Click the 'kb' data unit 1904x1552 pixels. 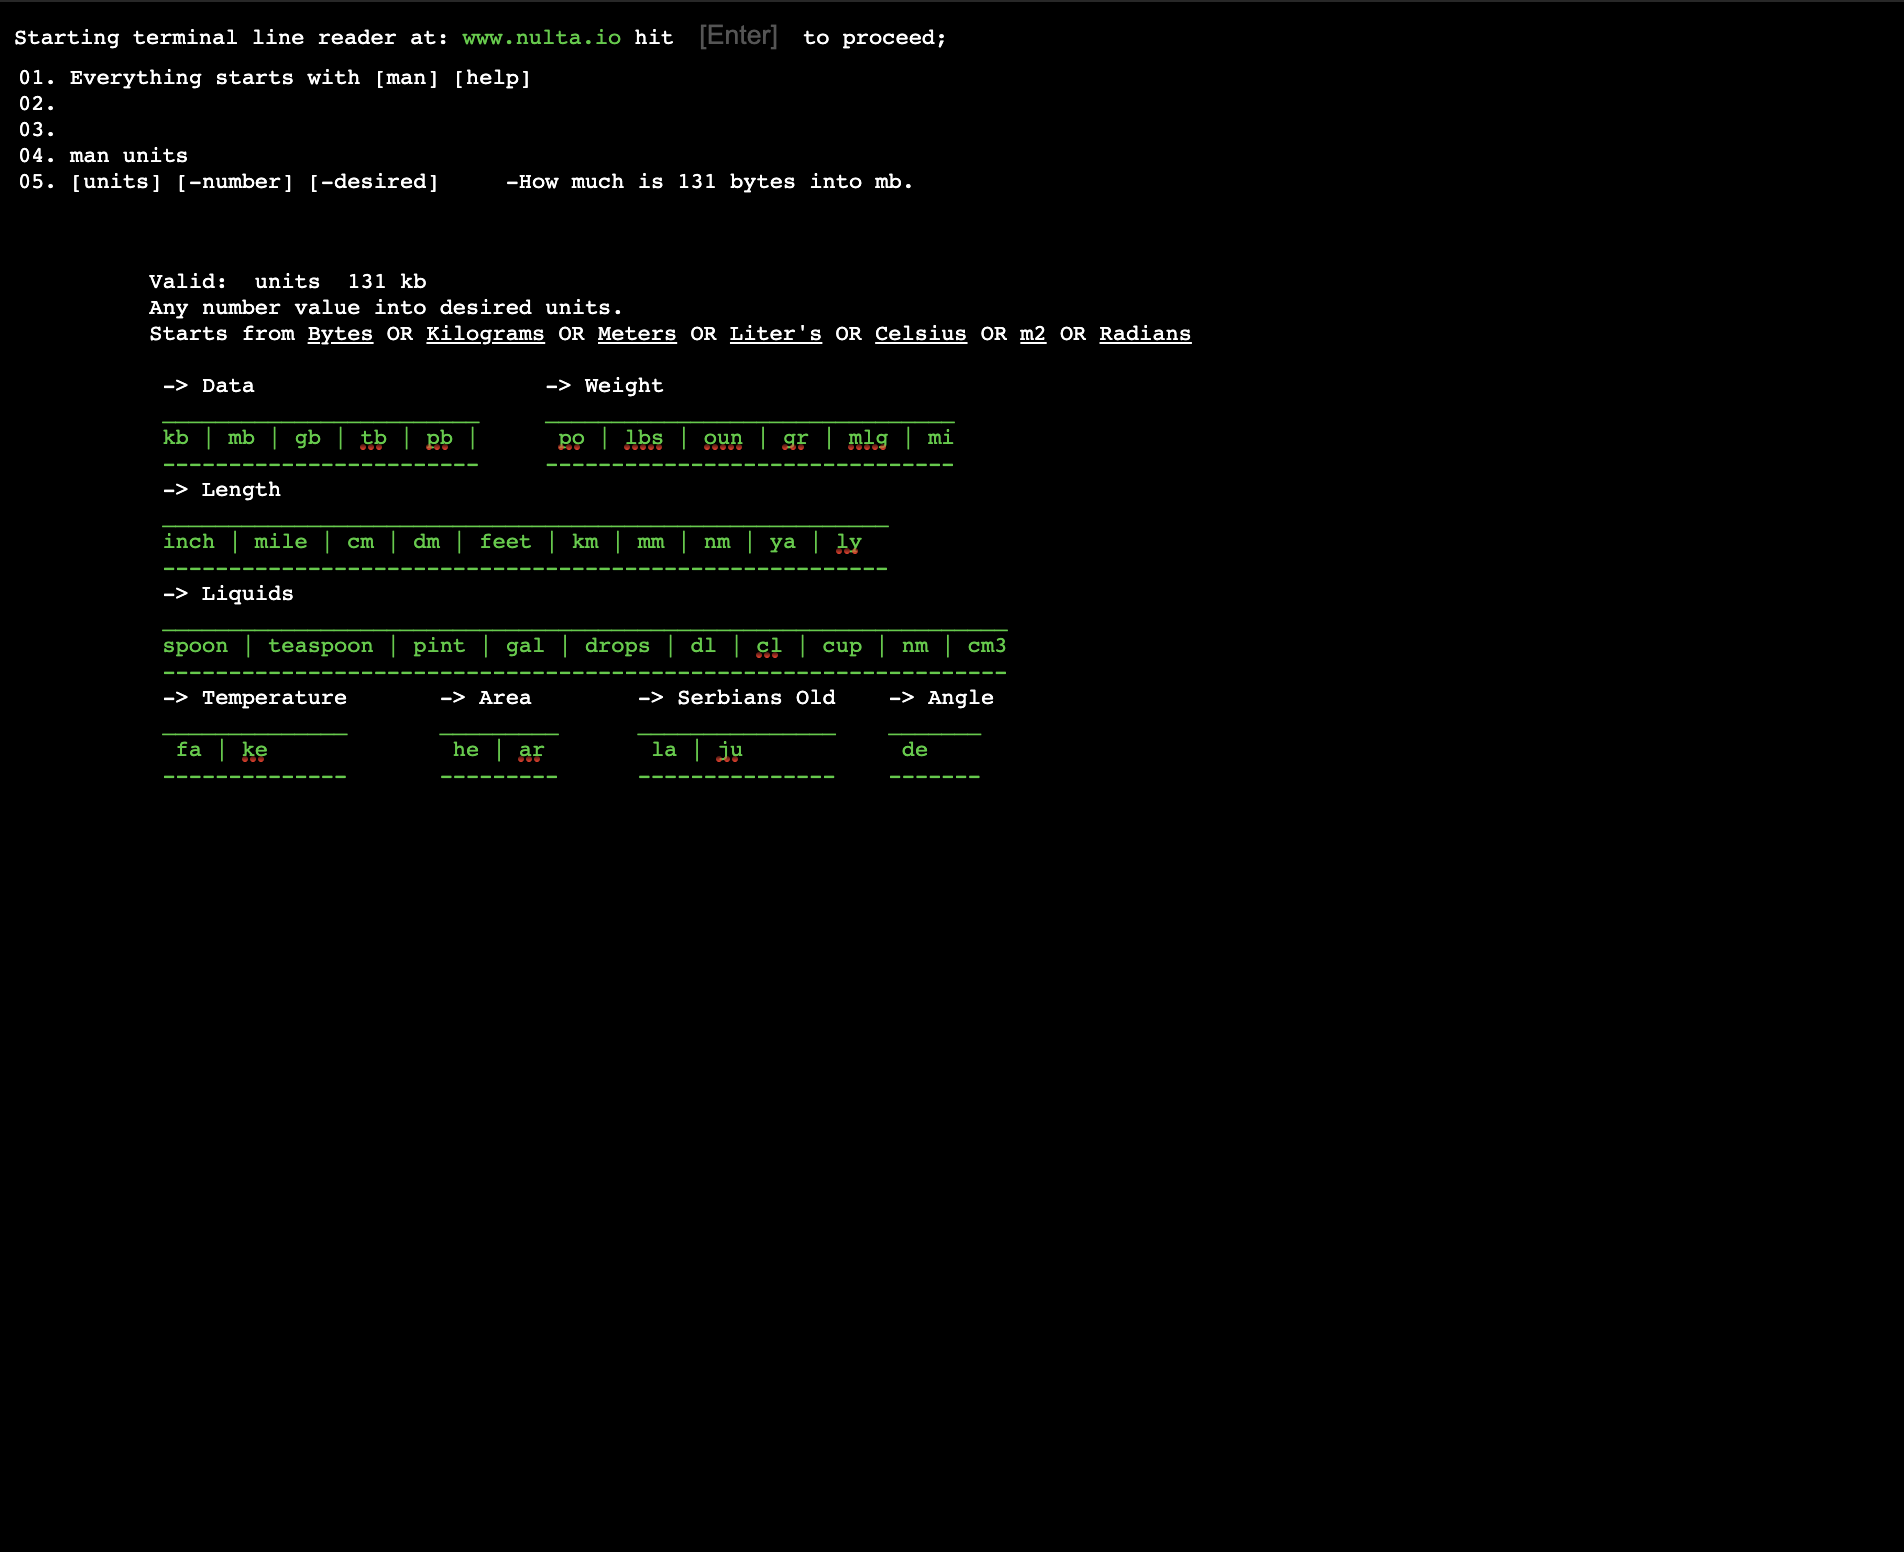(x=176, y=438)
